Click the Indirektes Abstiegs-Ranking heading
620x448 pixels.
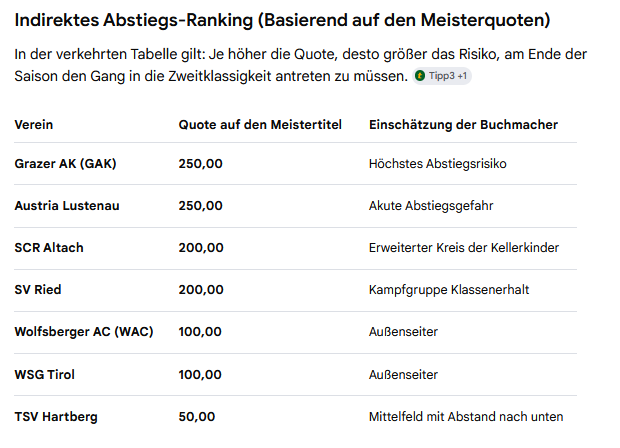(282, 20)
